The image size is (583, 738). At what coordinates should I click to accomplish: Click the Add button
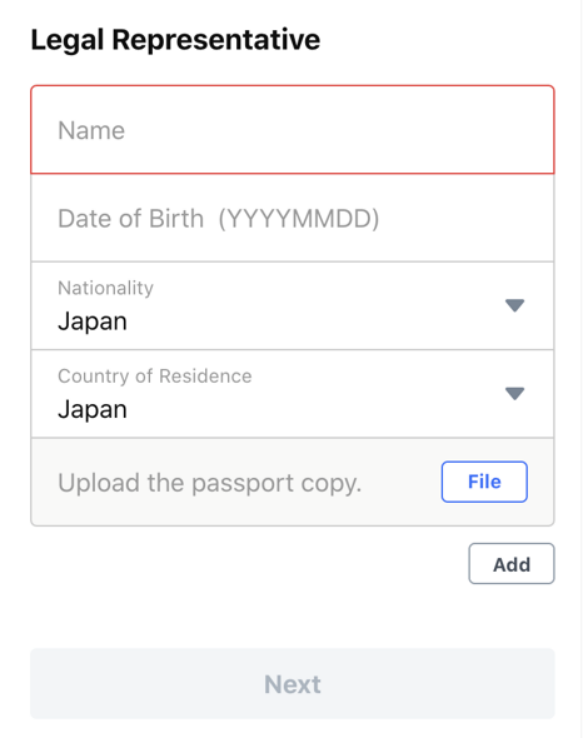pyautogui.click(x=511, y=564)
